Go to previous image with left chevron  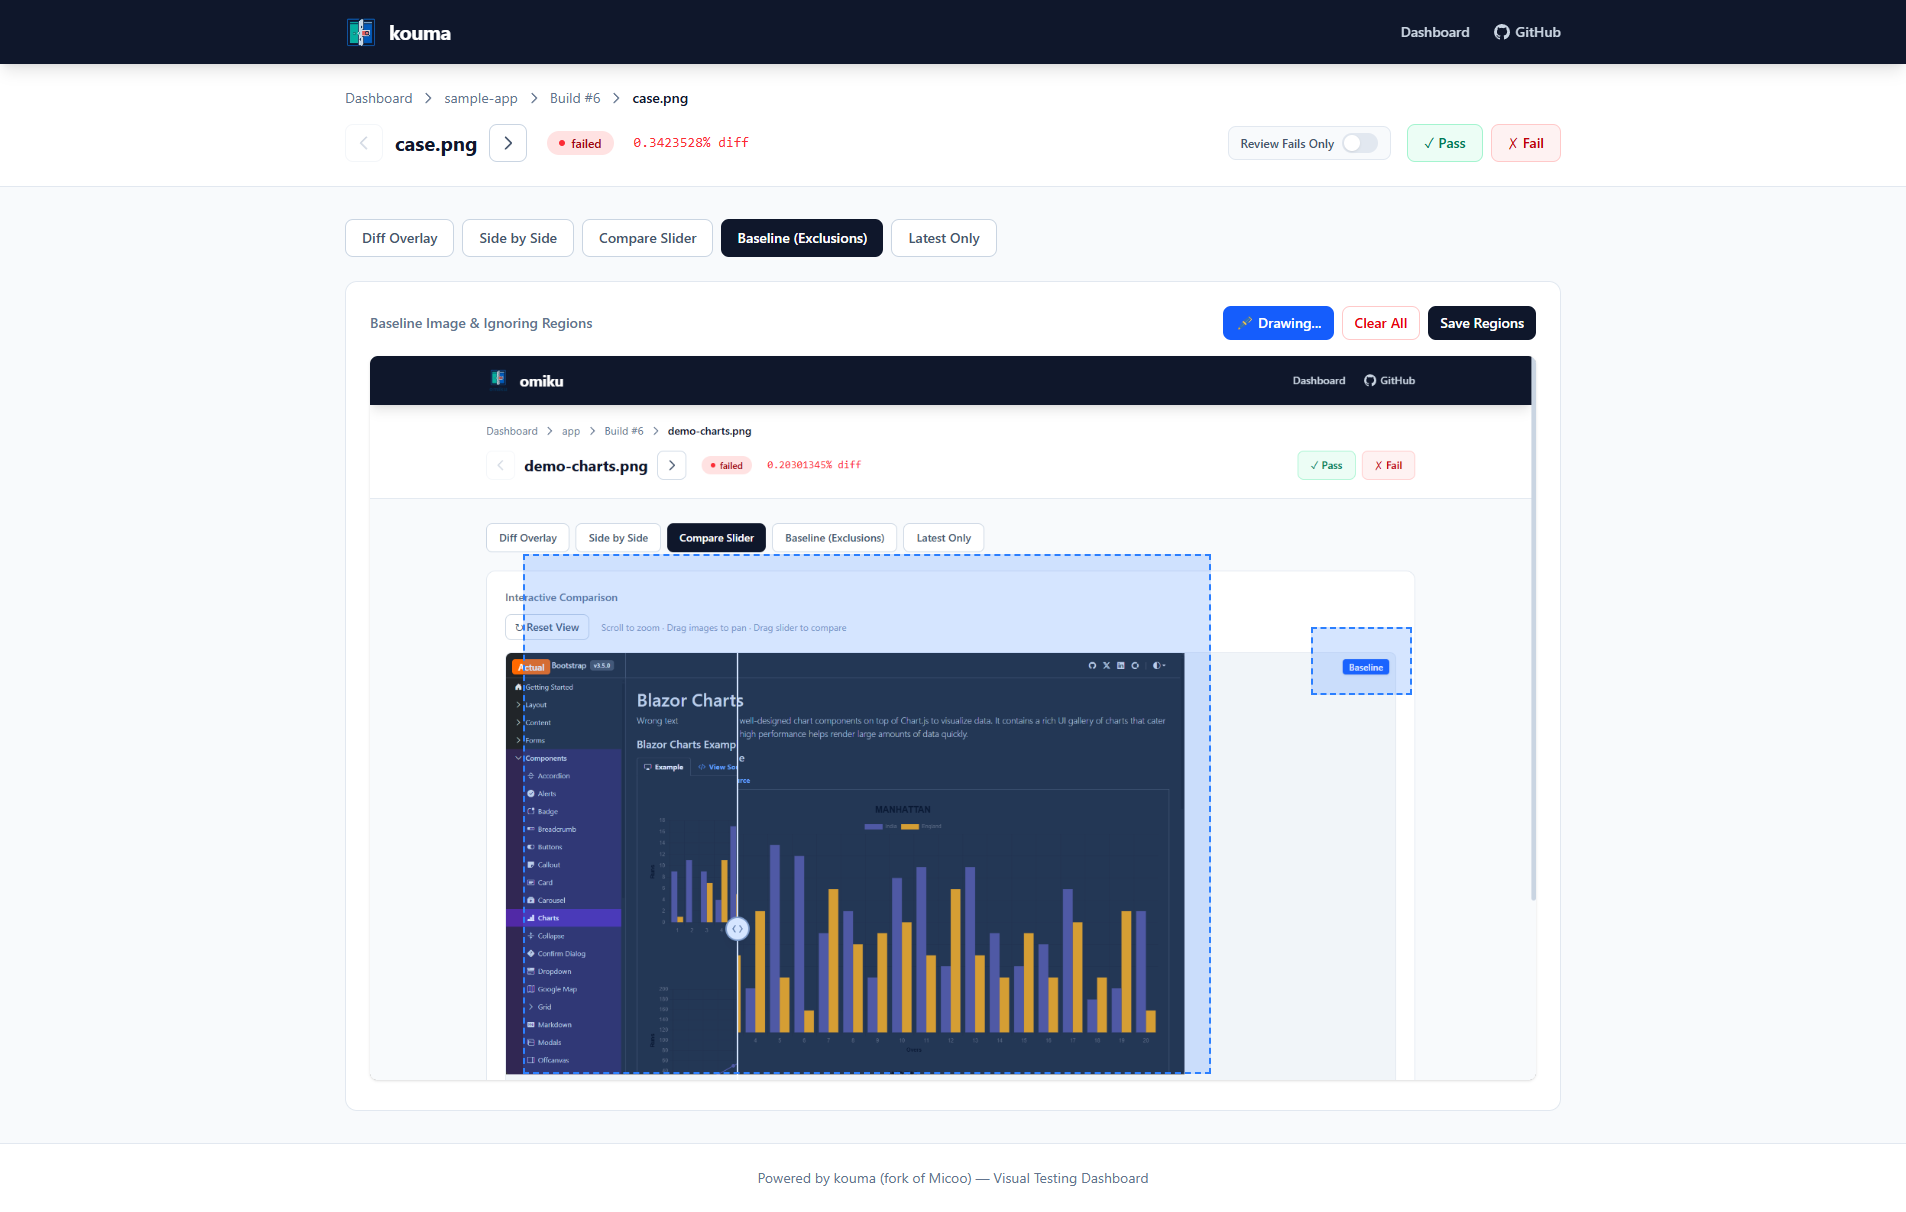click(364, 143)
